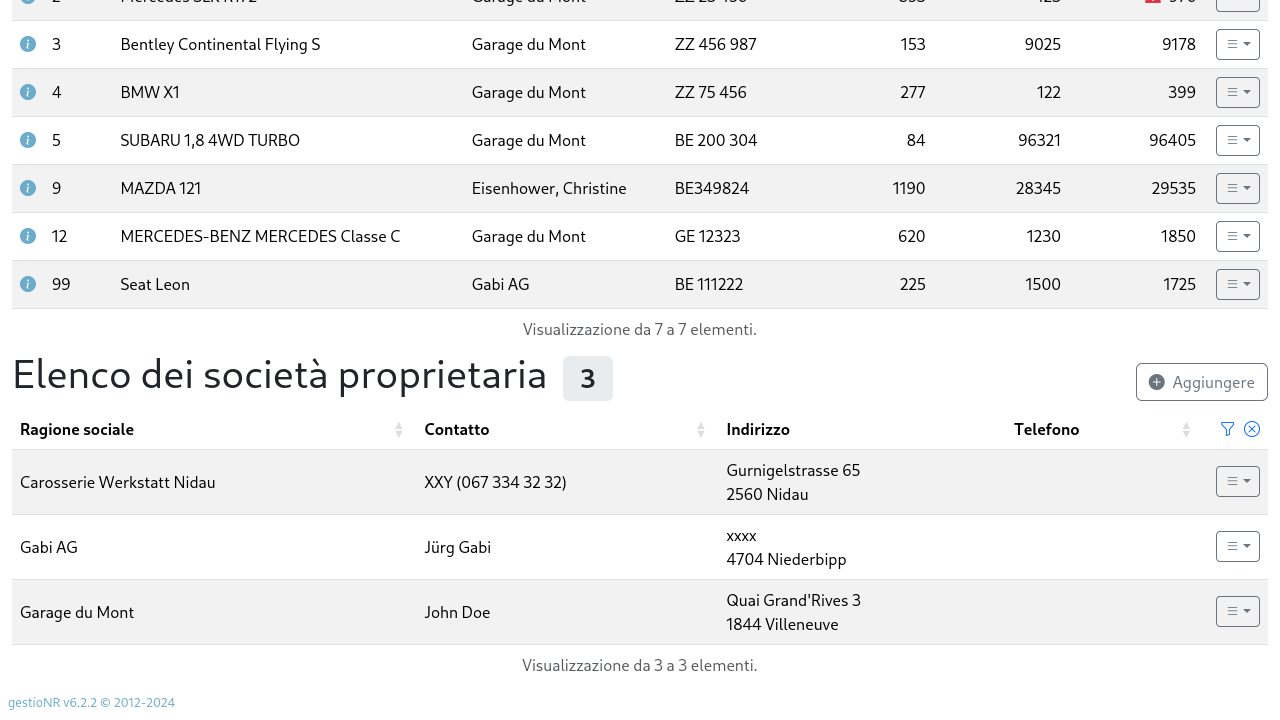Click the filter funnel icon

pos(1228,429)
